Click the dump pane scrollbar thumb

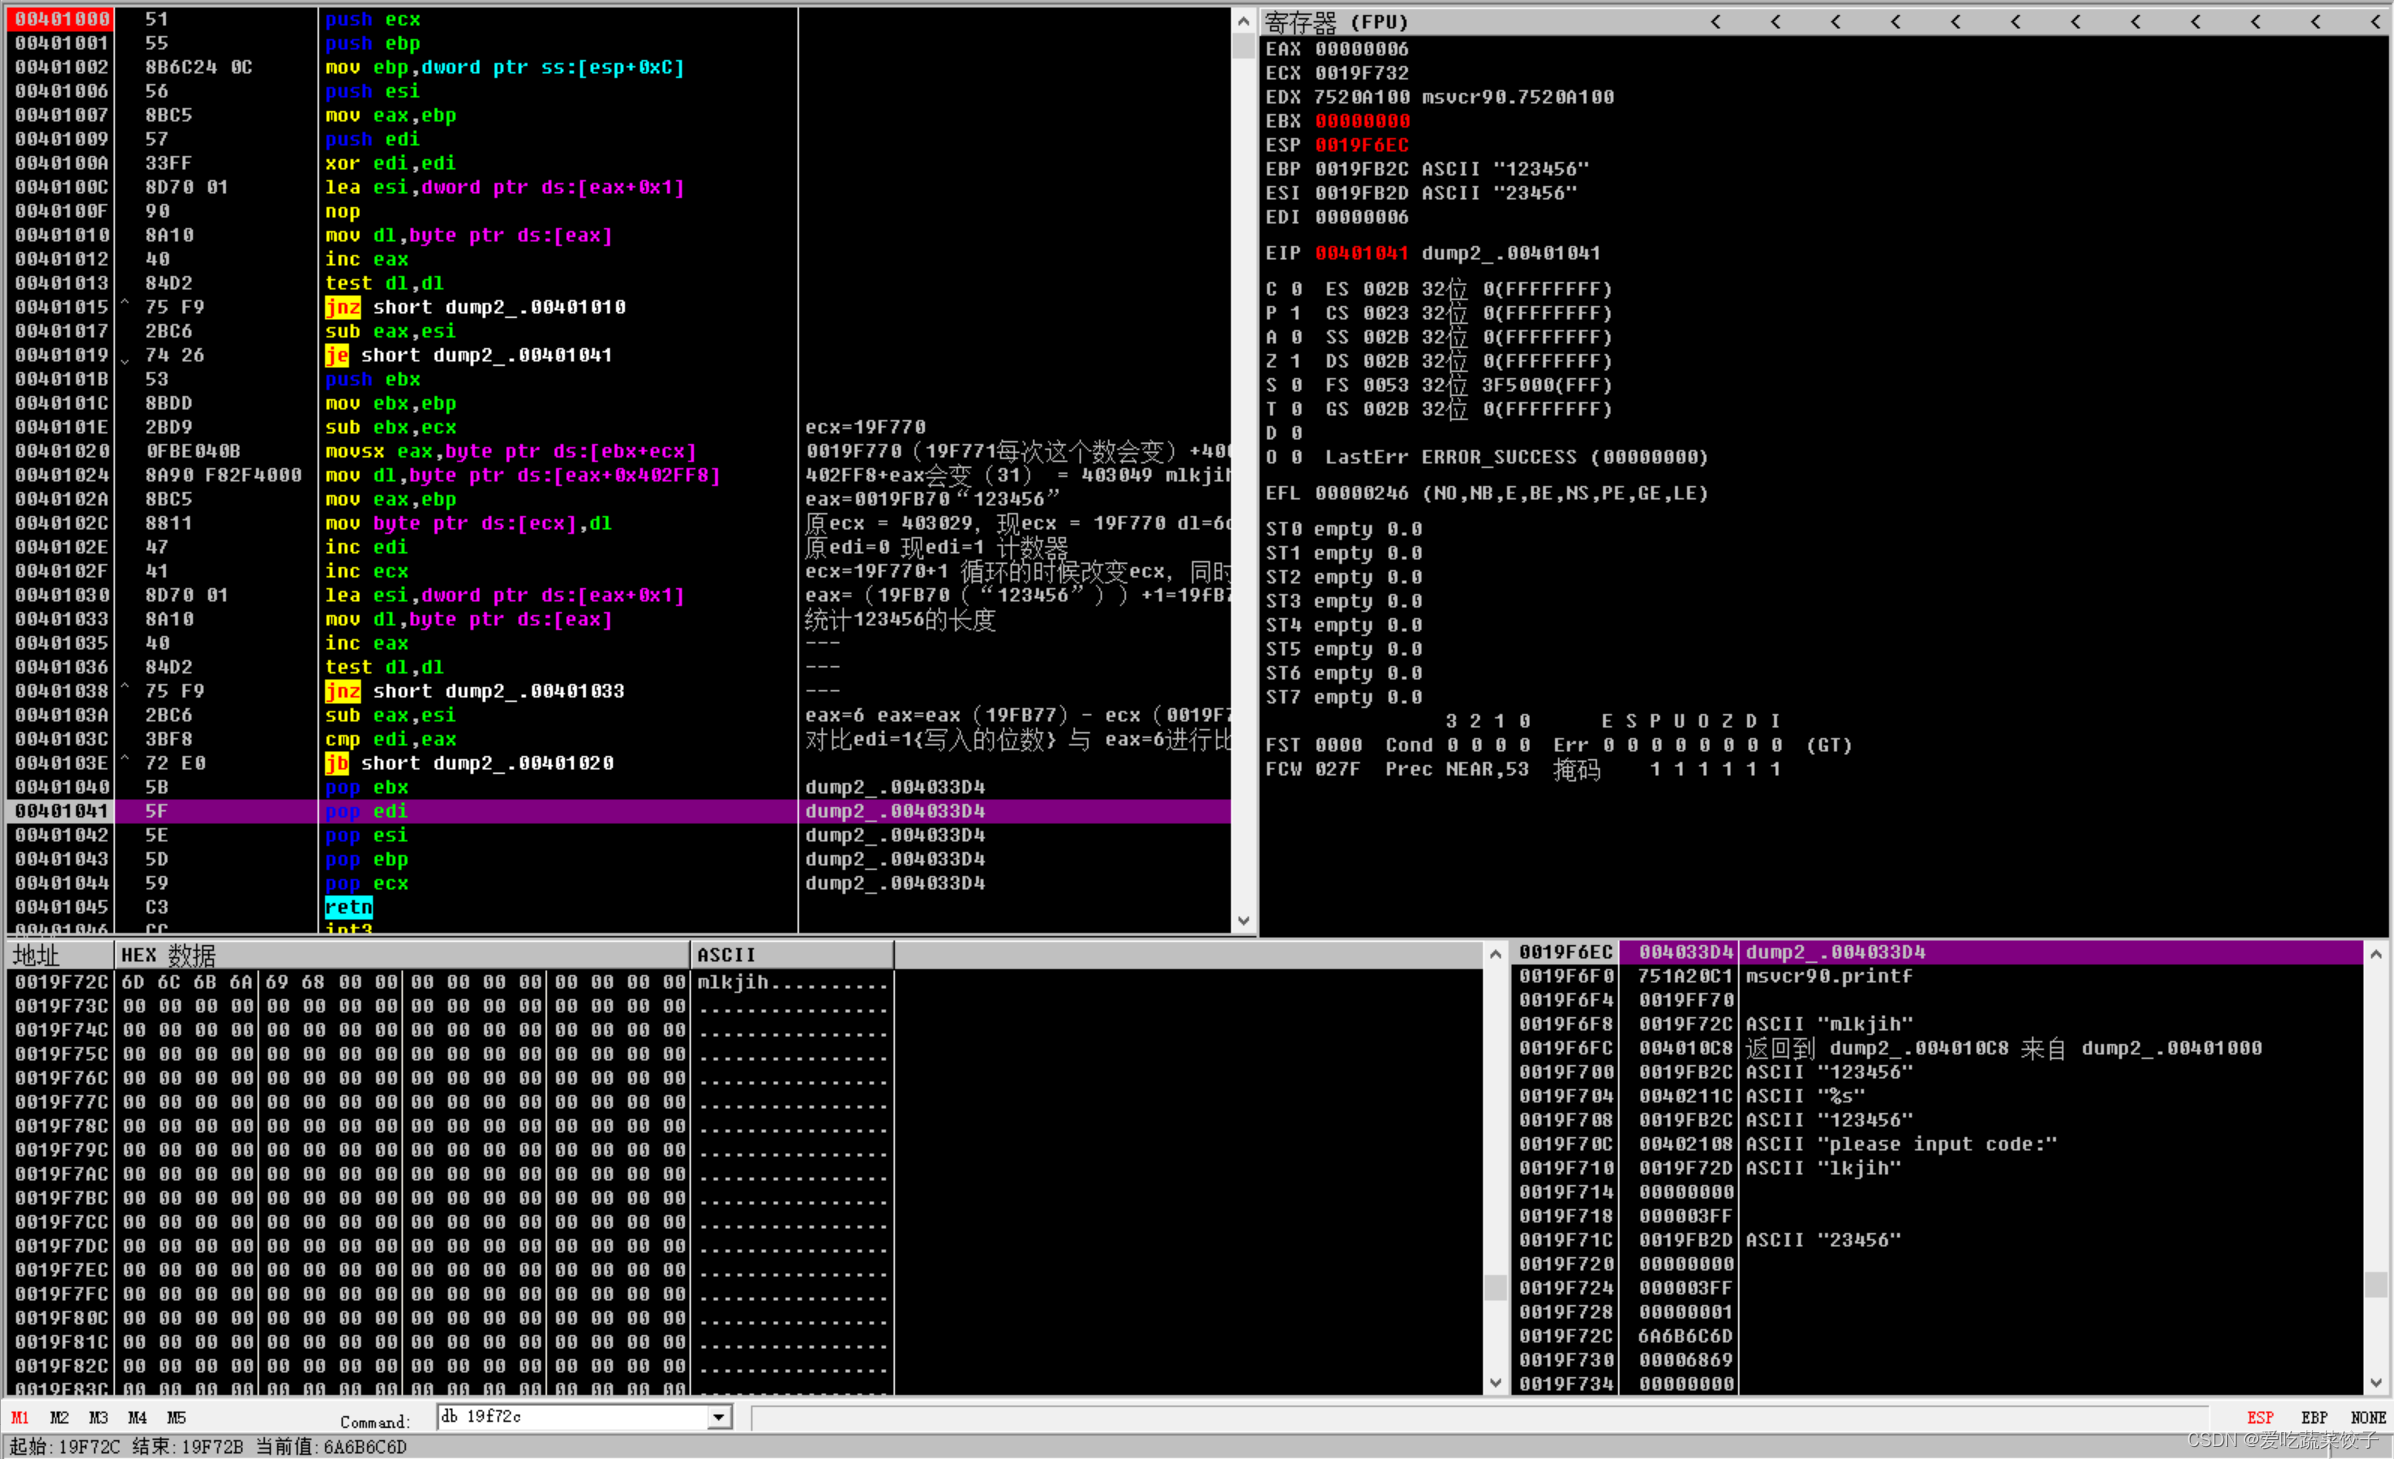point(1495,1287)
